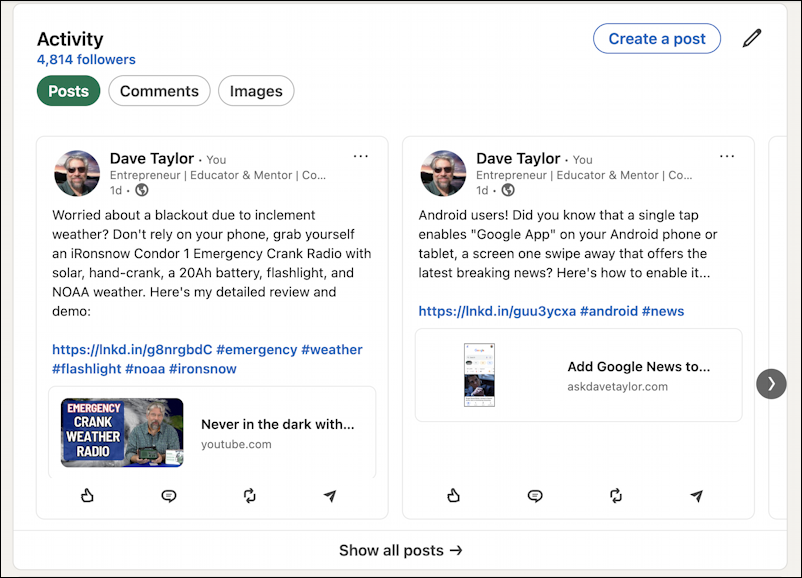Click headline under Dave Taylor on Crank Radio post
This screenshot has height=578, width=802.
coord(218,175)
